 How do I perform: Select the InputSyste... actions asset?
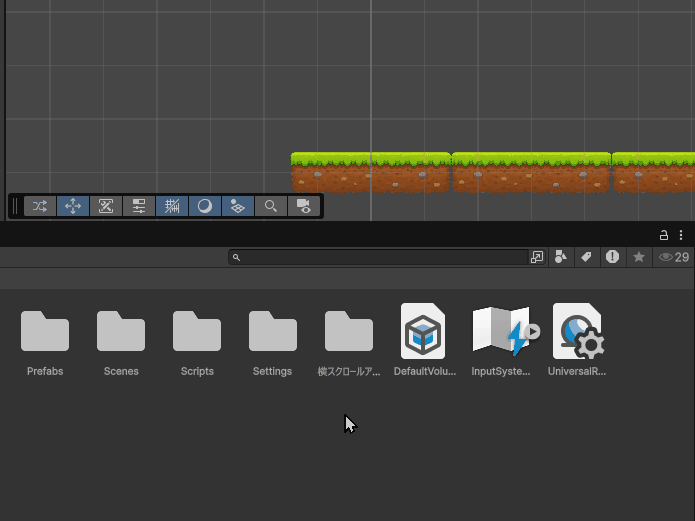click(x=503, y=331)
